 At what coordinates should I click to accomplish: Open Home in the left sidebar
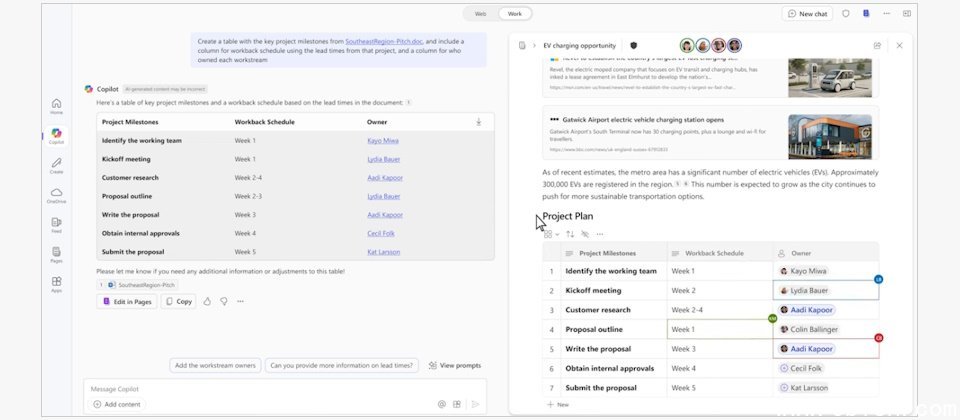click(56, 106)
